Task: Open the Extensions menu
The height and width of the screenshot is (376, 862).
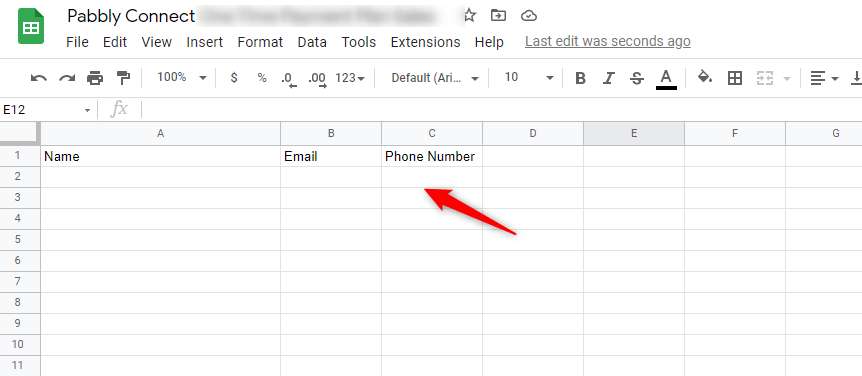Action: 426,42
